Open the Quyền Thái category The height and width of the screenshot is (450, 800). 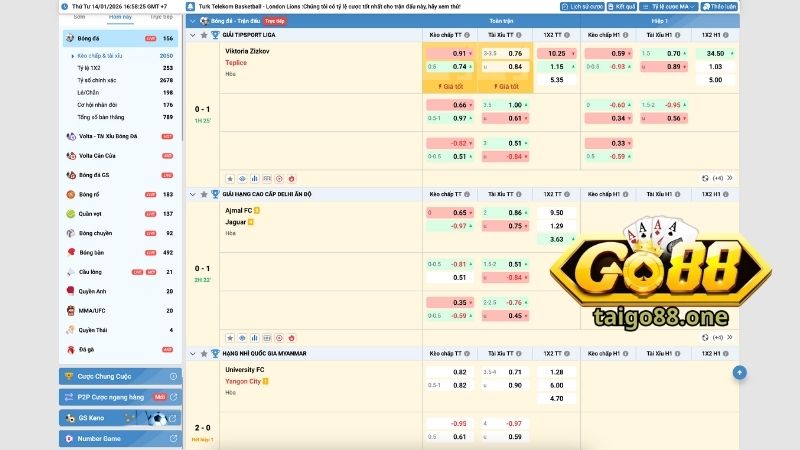(120, 330)
